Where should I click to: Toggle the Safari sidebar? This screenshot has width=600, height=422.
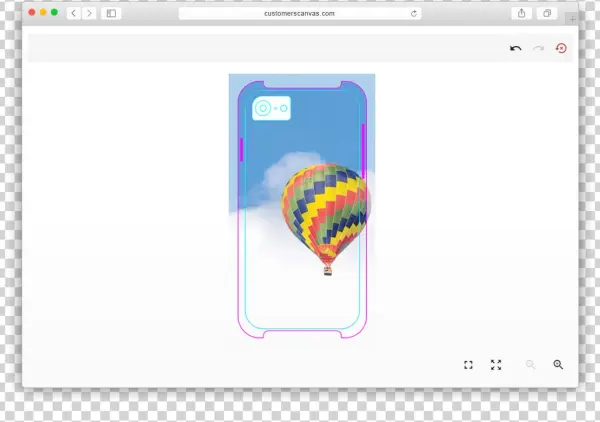click(x=110, y=13)
